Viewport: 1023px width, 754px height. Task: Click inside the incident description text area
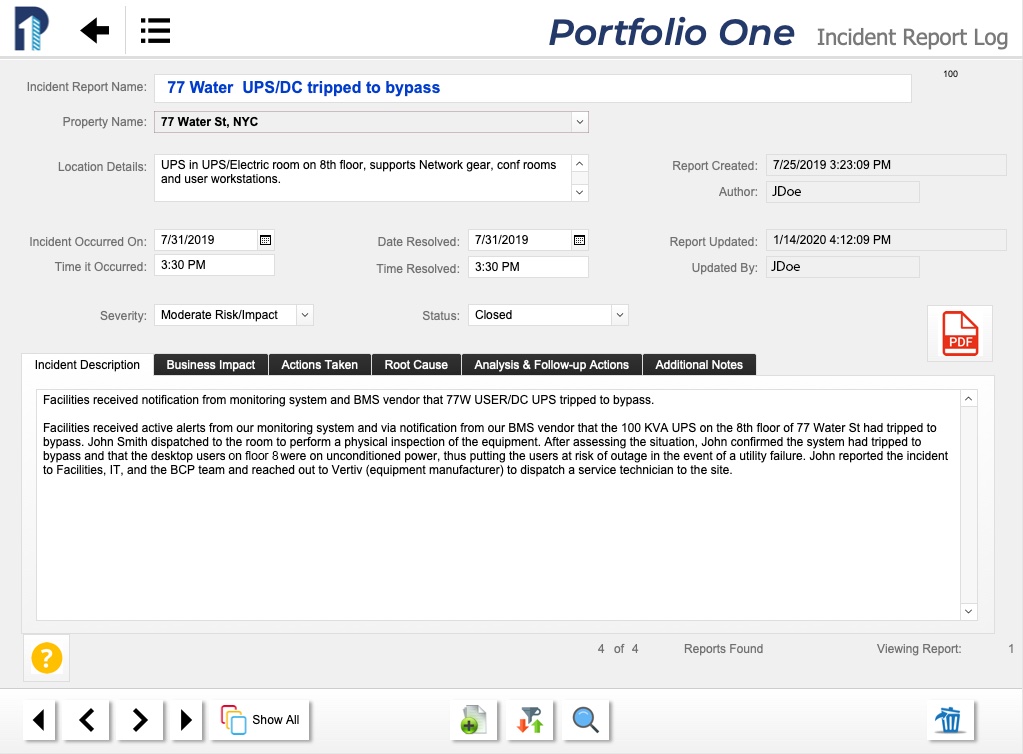click(x=498, y=505)
